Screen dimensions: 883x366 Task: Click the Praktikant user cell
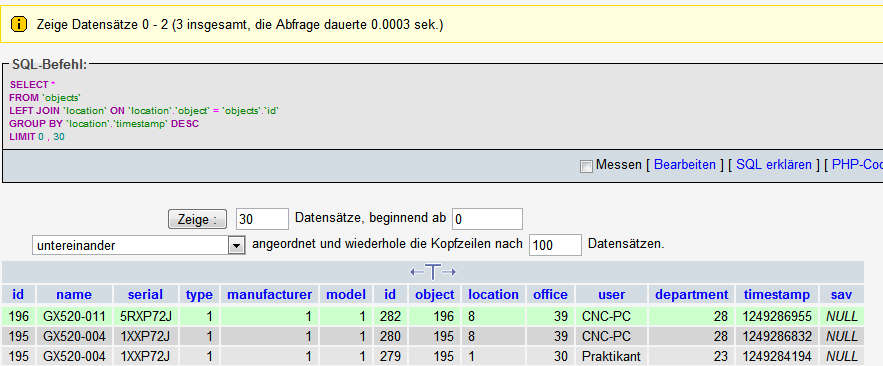(x=612, y=356)
